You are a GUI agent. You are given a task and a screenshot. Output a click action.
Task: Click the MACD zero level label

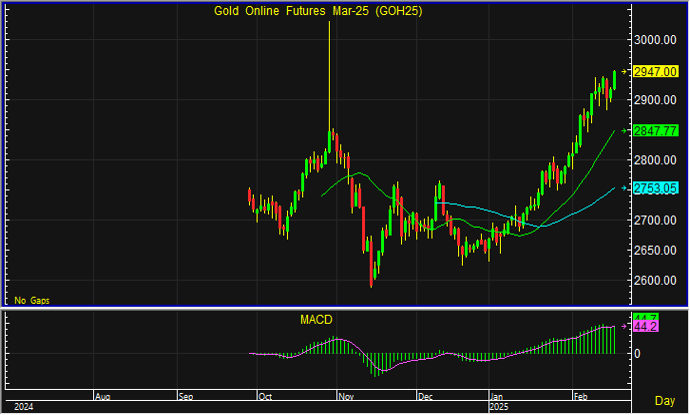637,354
